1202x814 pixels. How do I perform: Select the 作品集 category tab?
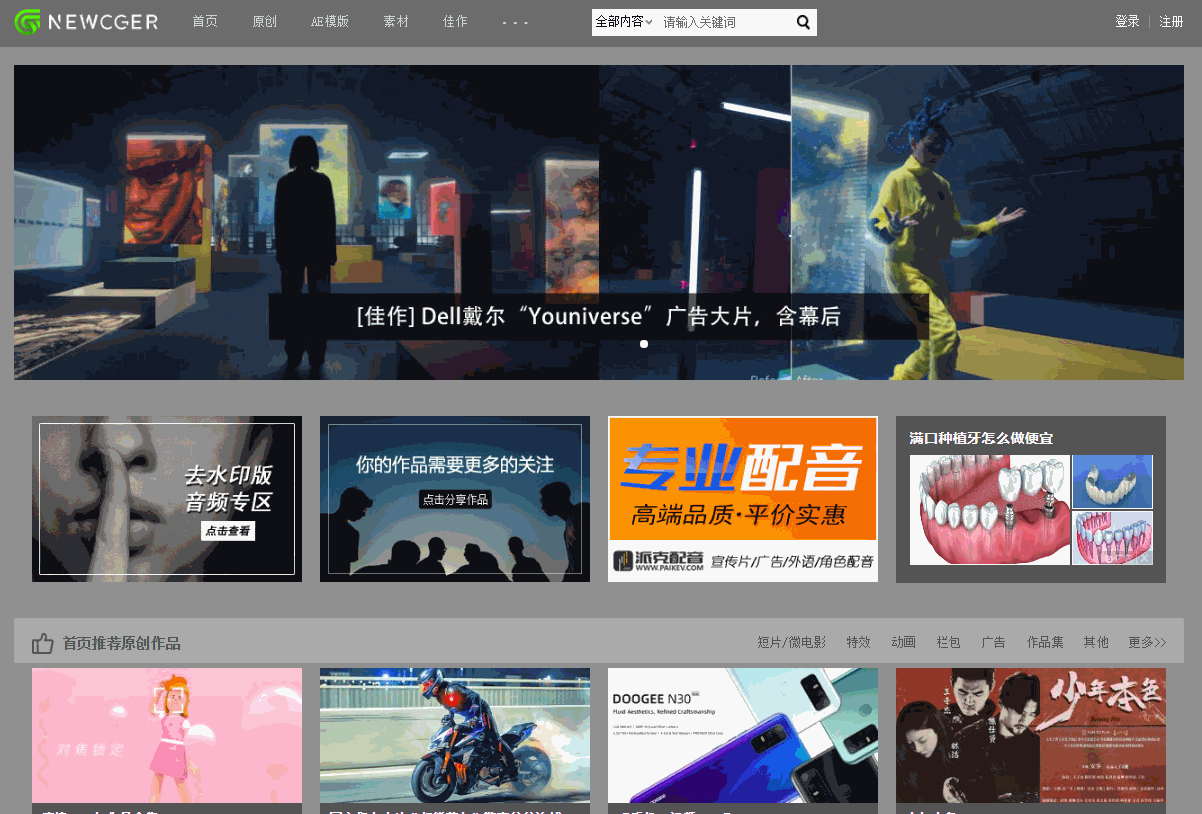pos(1045,642)
